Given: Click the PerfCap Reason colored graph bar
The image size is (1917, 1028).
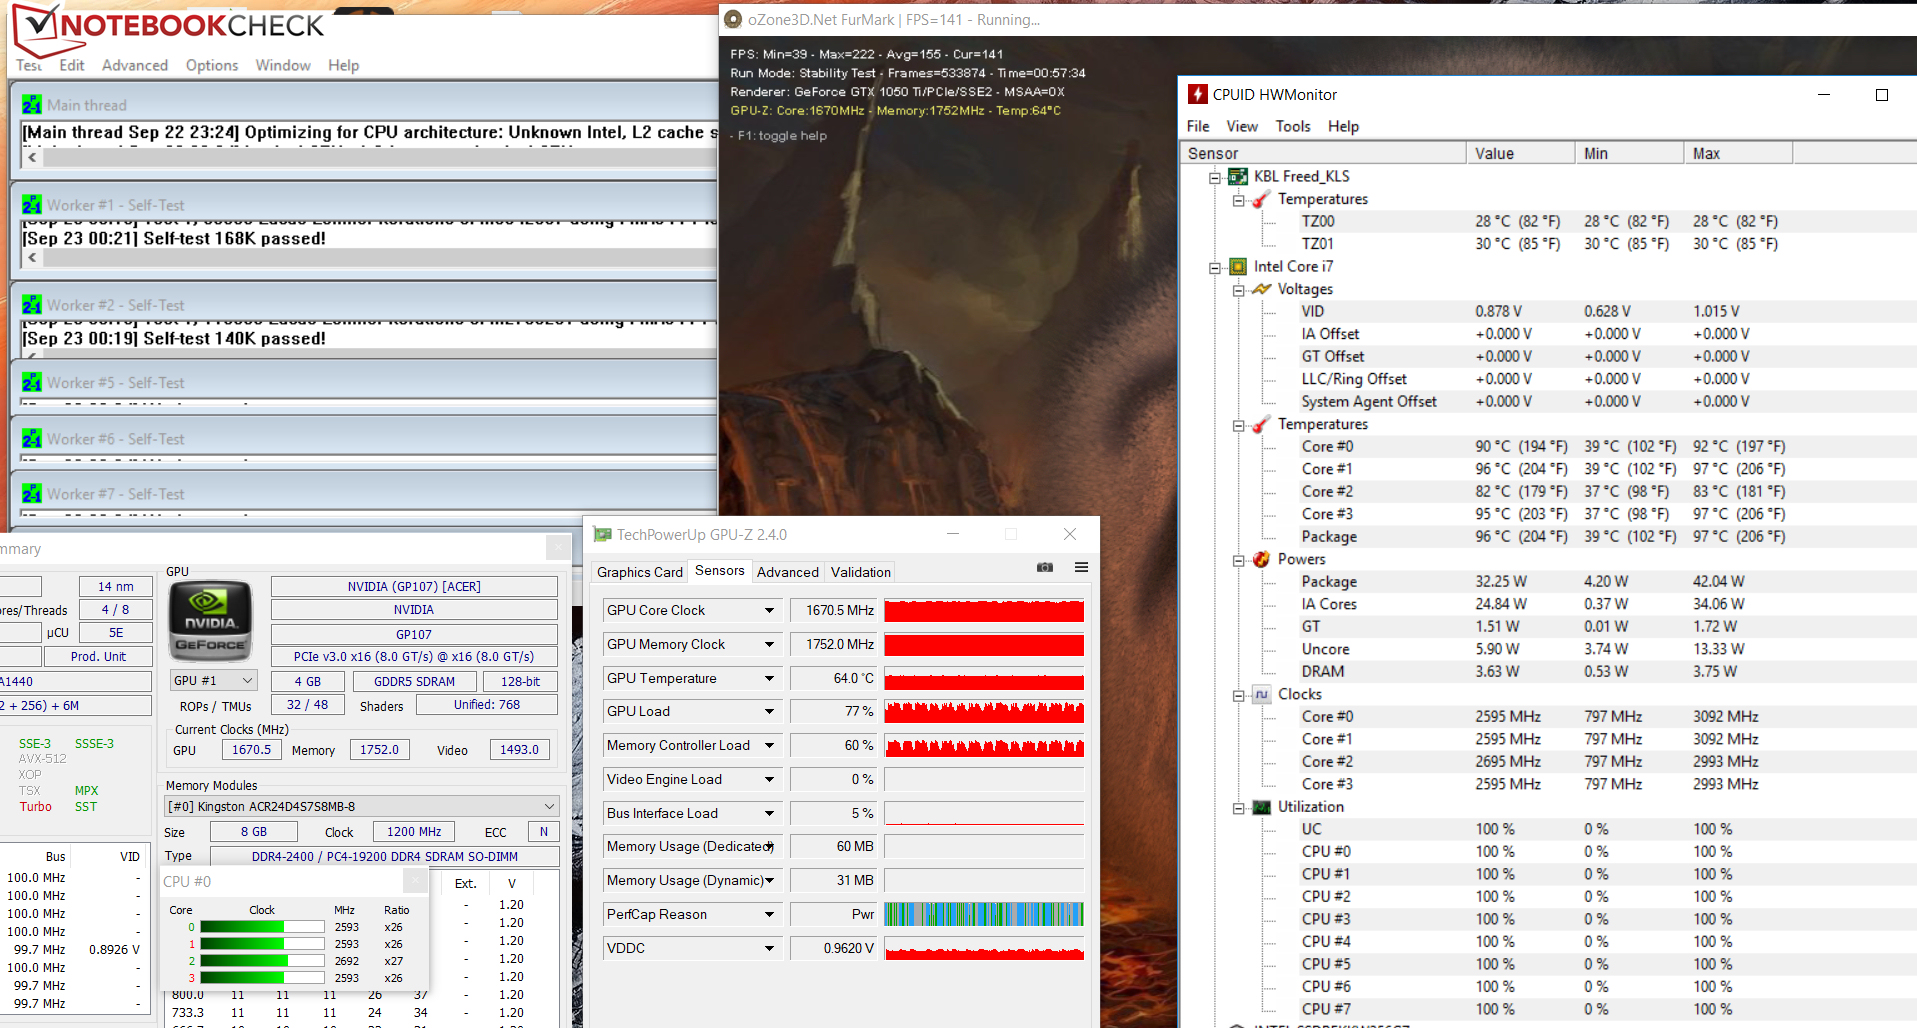Looking at the screenshot, I should (x=984, y=914).
